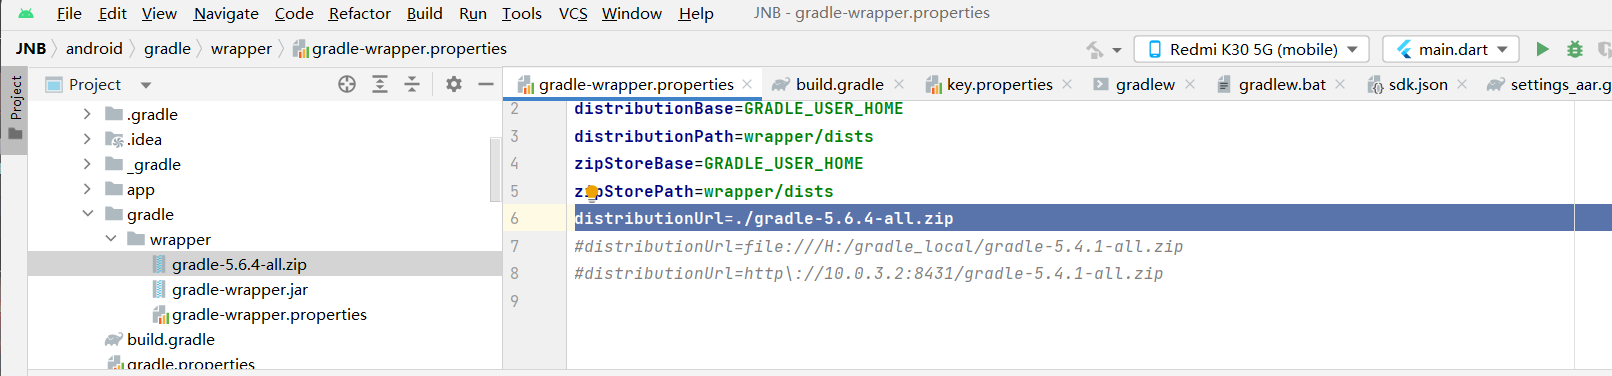Open the Refactor menu
The image size is (1612, 376).
359,13
